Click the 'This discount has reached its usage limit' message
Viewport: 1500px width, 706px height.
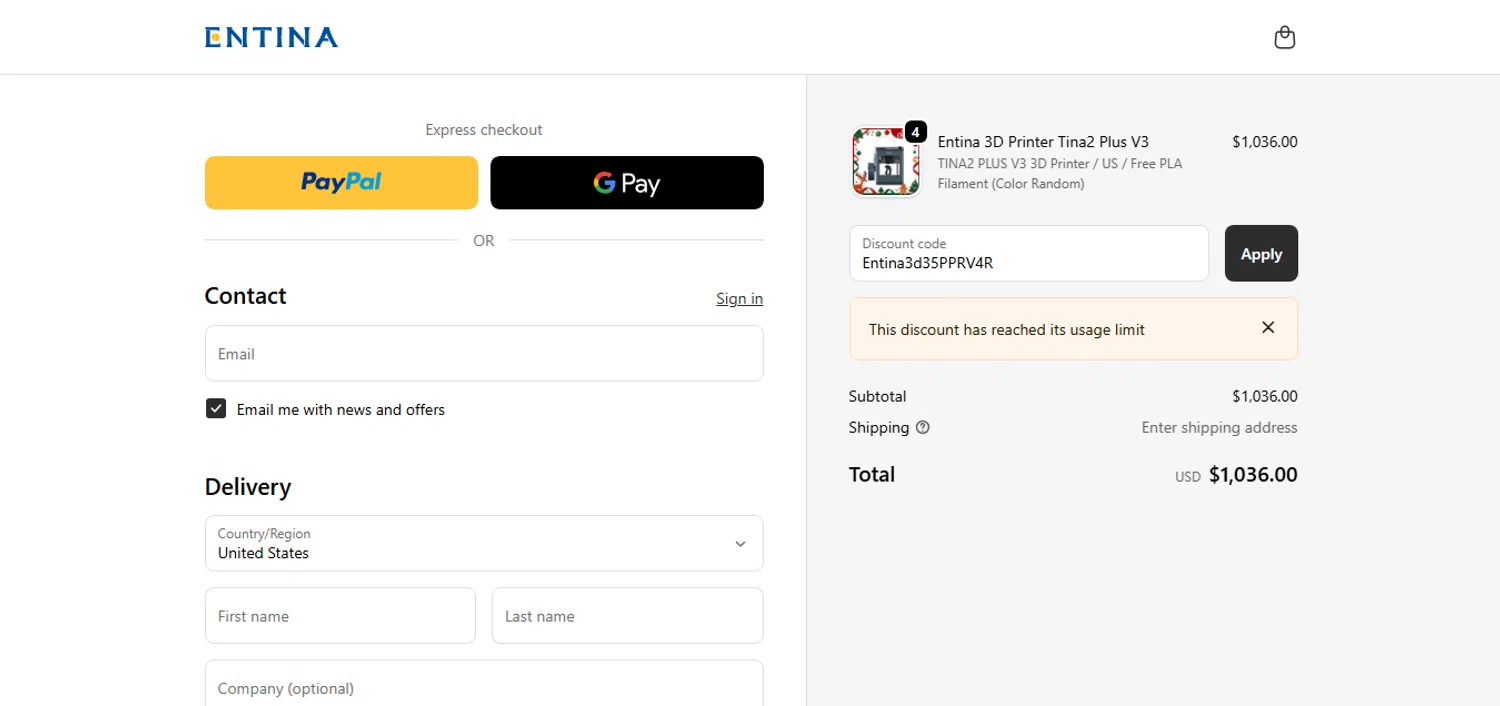pyautogui.click(x=1007, y=329)
